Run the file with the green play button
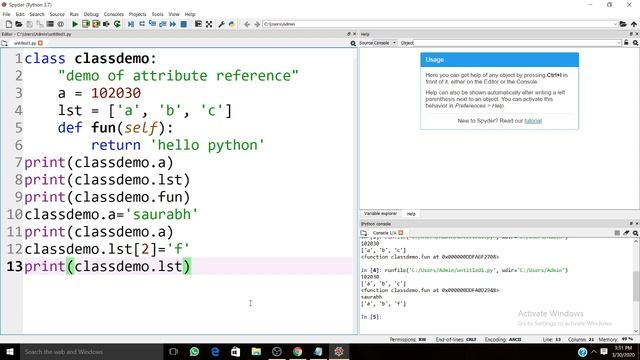640x360 pixels. (75, 24)
